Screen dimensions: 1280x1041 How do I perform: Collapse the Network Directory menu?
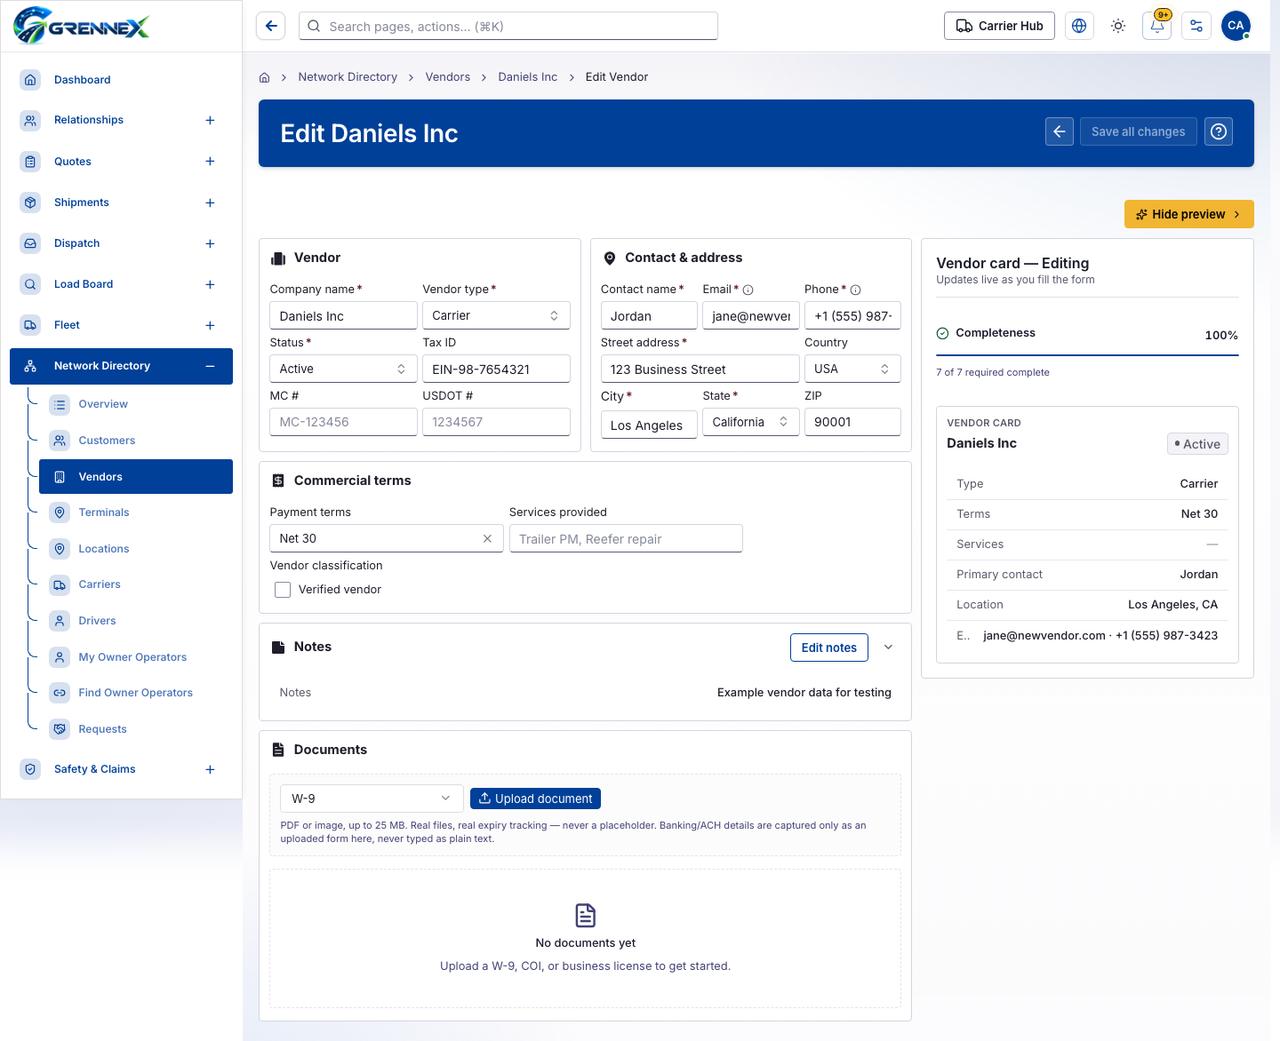pyautogui.click(x=210, y=366)
